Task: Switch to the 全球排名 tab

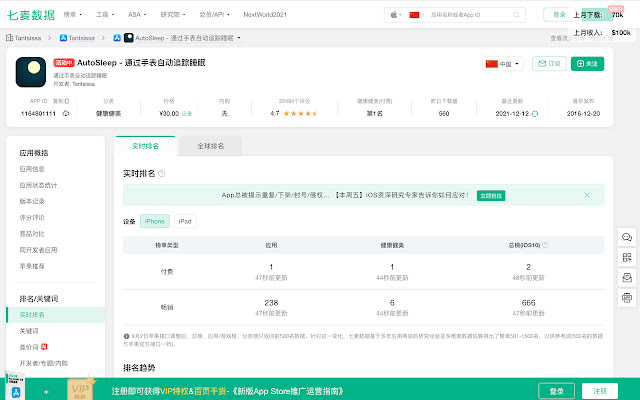Action: pos(211,146)
